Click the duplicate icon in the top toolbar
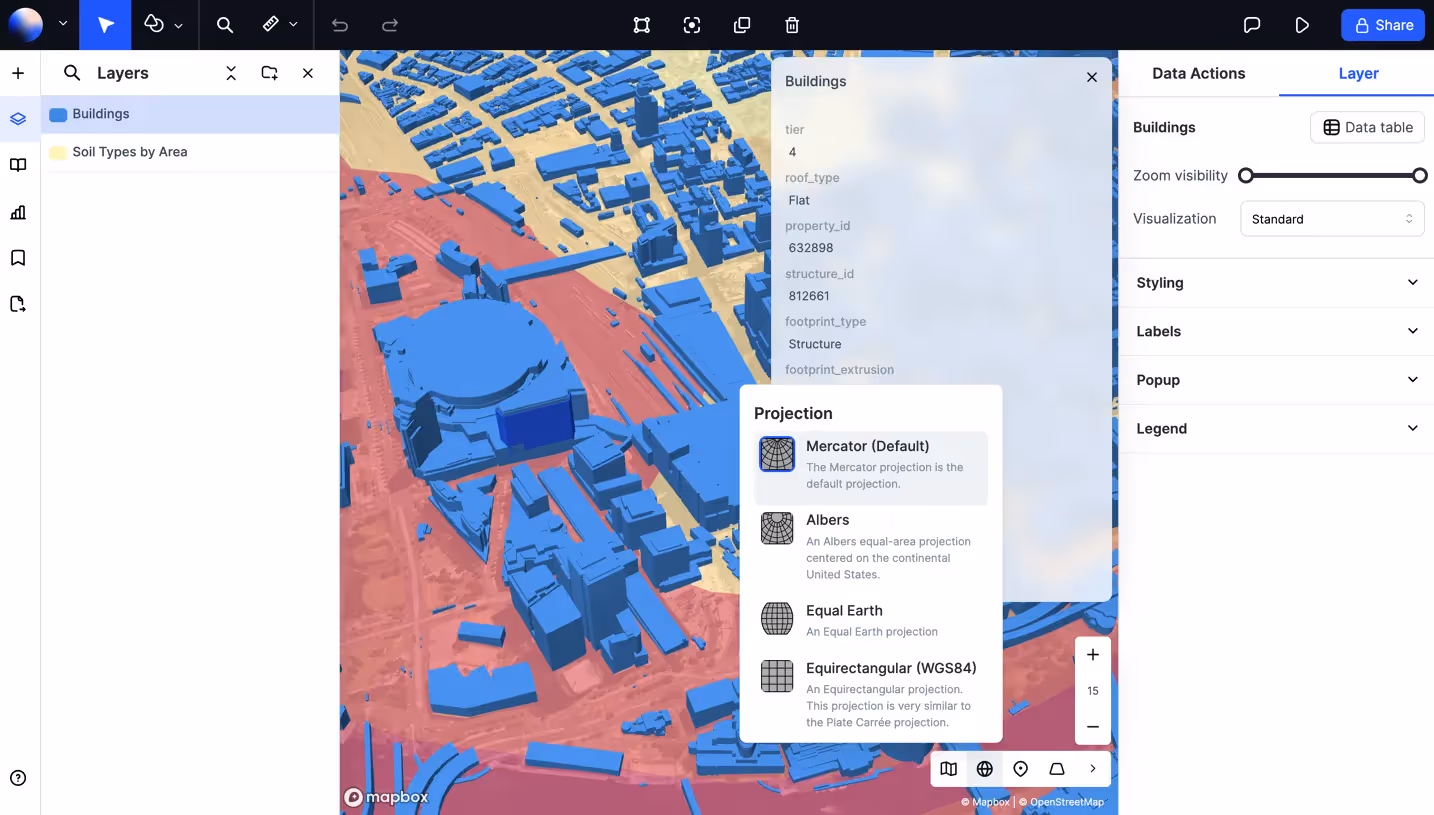 coord(741,25)
